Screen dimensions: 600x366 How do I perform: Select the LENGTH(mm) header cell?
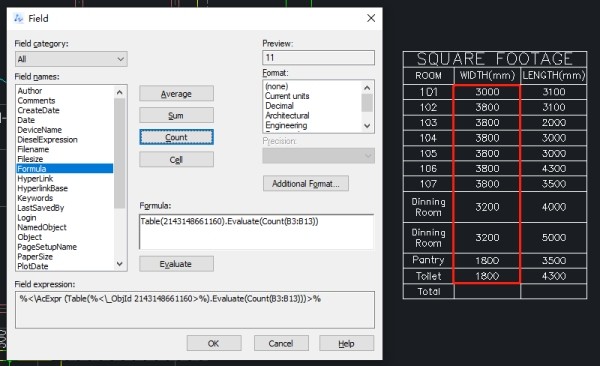coord(554,75)
